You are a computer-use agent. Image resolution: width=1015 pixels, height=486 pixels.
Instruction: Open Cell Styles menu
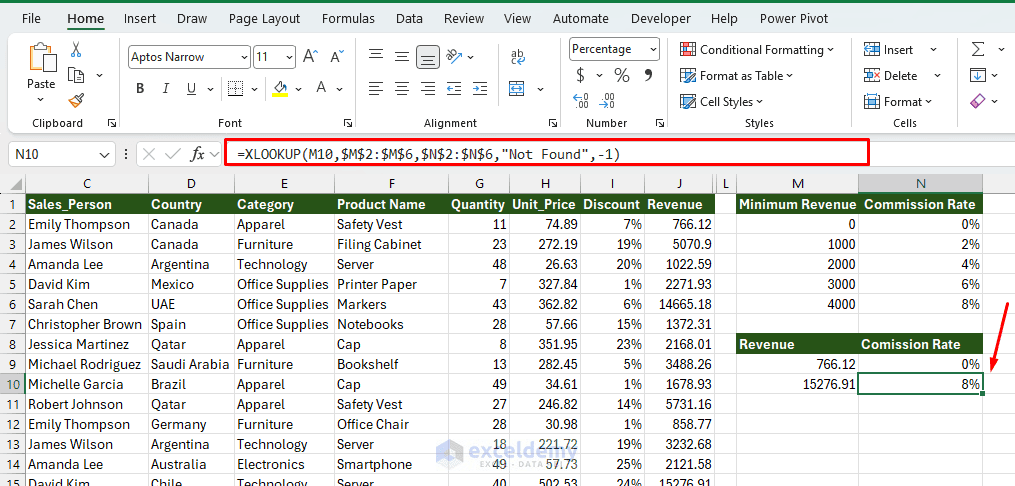point(722,102)
